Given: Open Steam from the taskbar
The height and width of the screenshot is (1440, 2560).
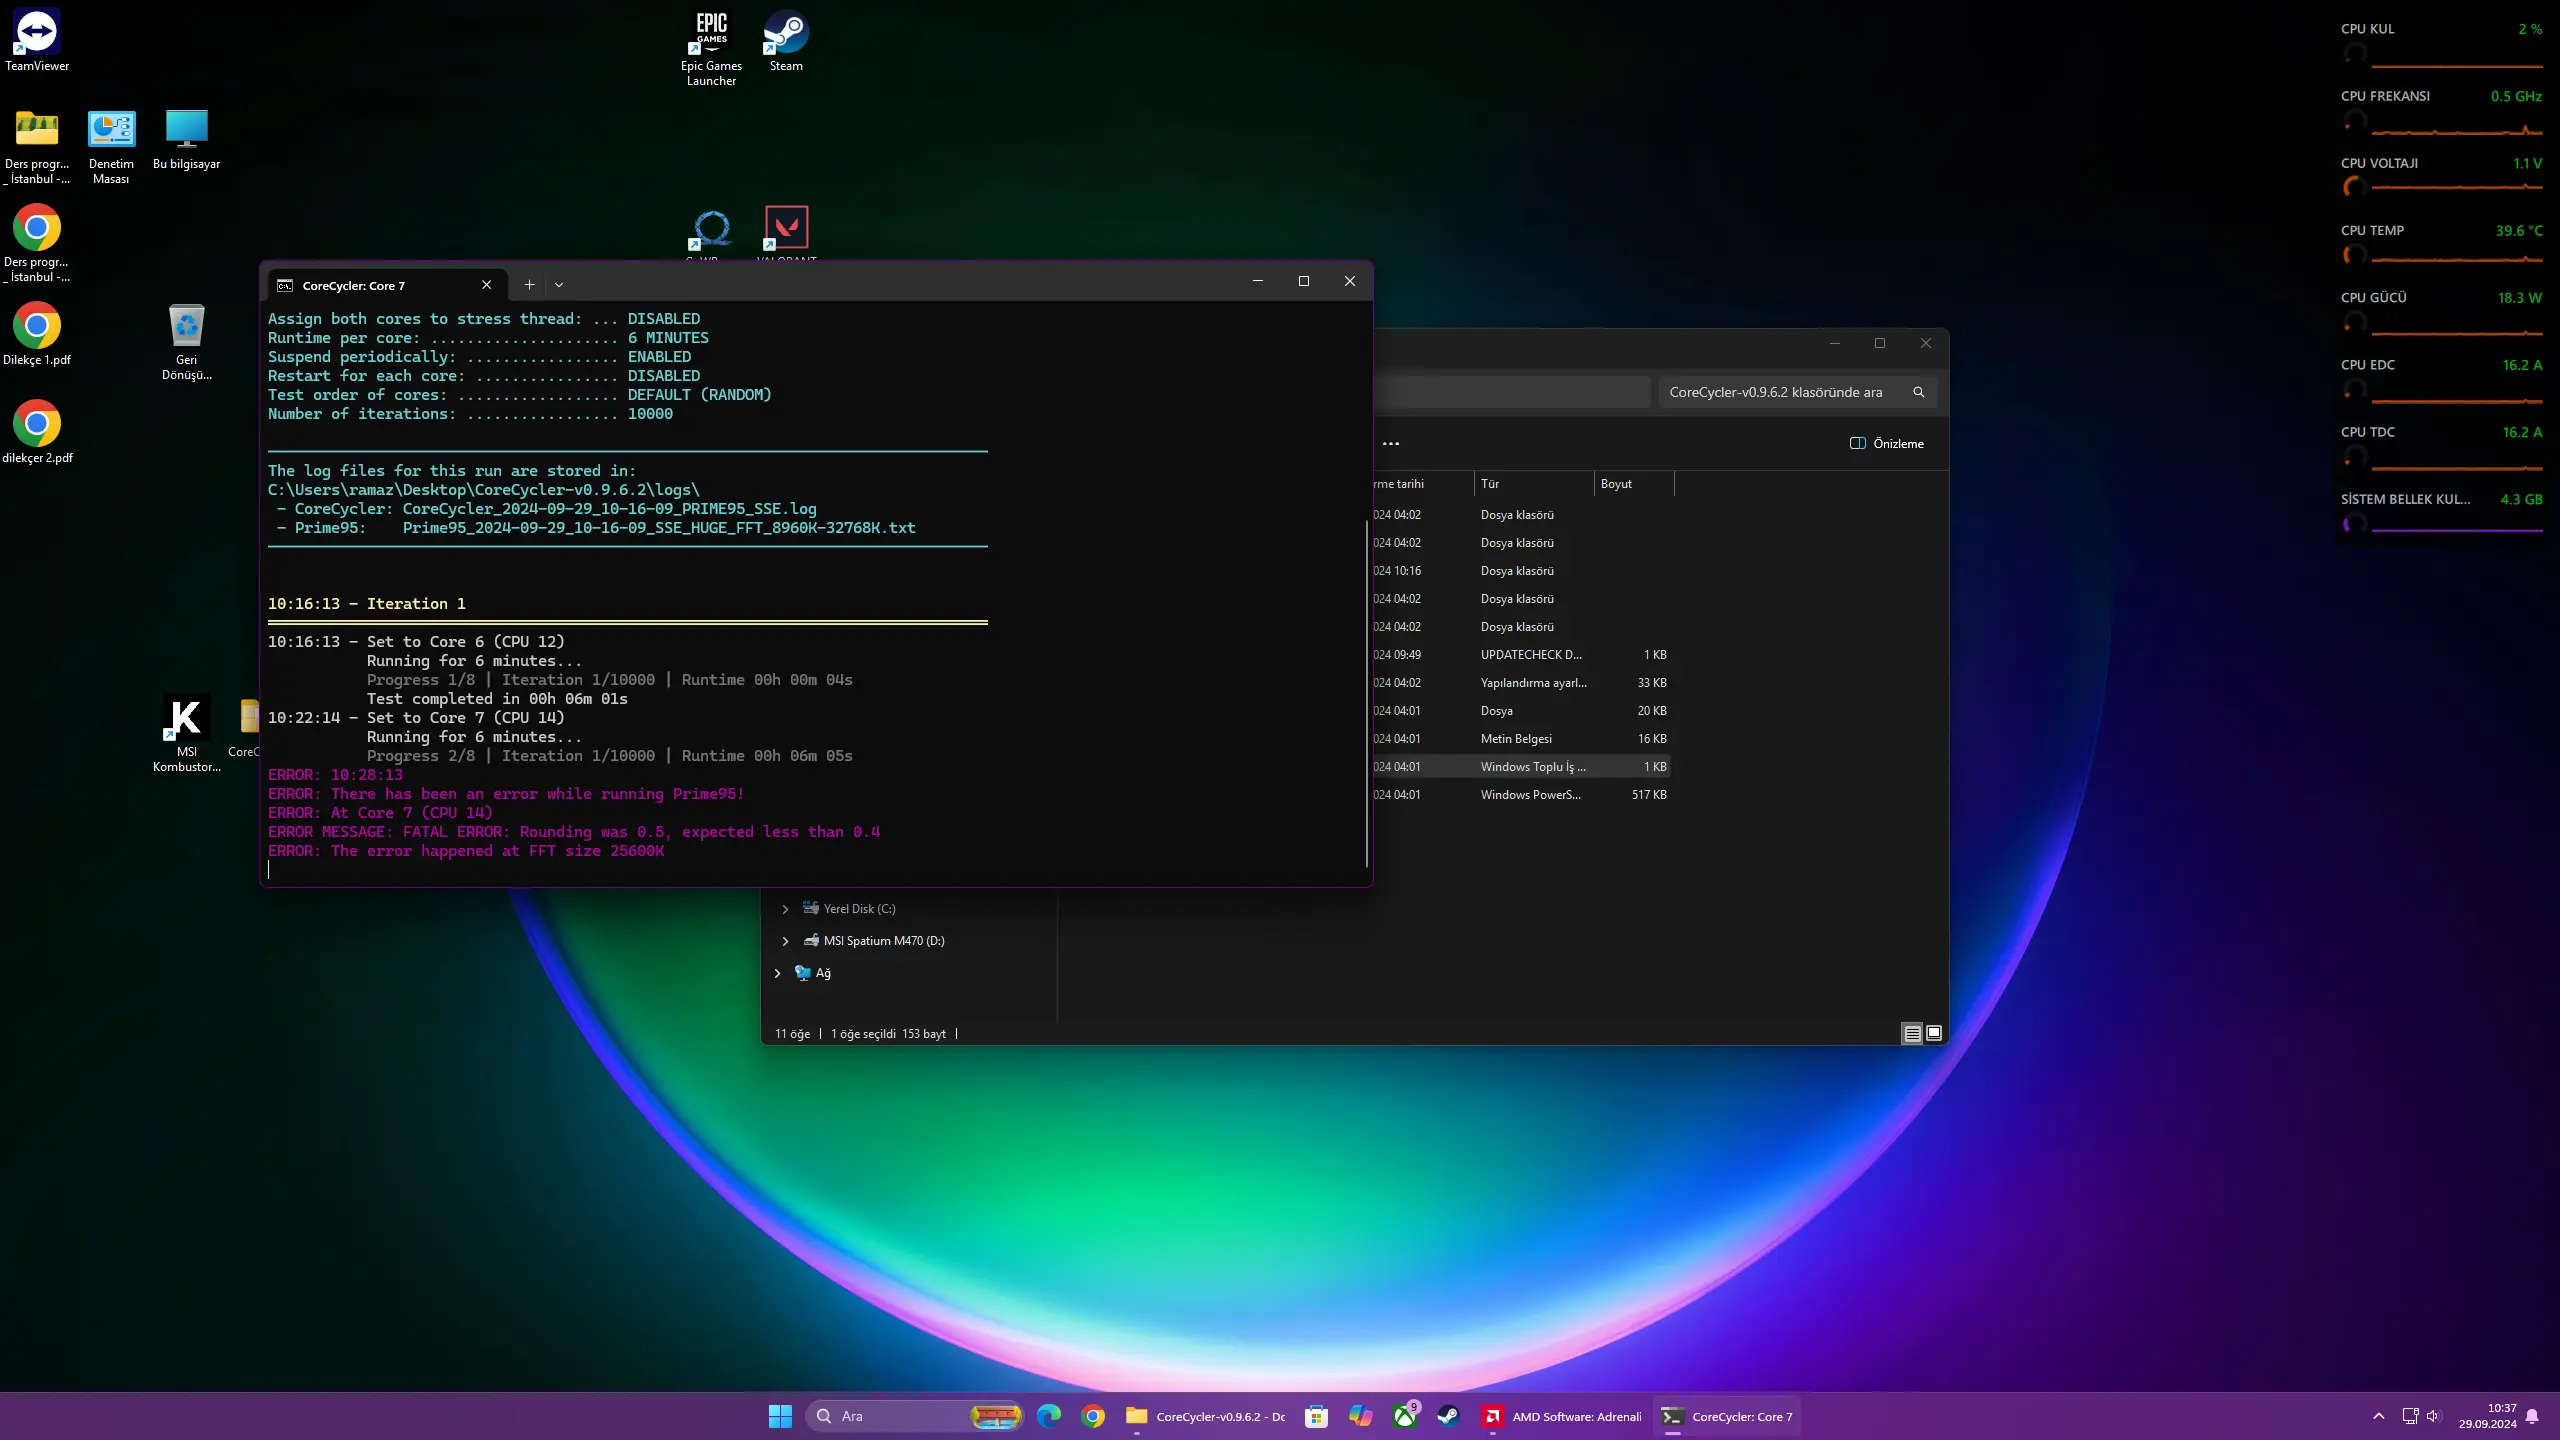Looking at the screenshot, I should pyautogui.click(x=1448, y=1416).
